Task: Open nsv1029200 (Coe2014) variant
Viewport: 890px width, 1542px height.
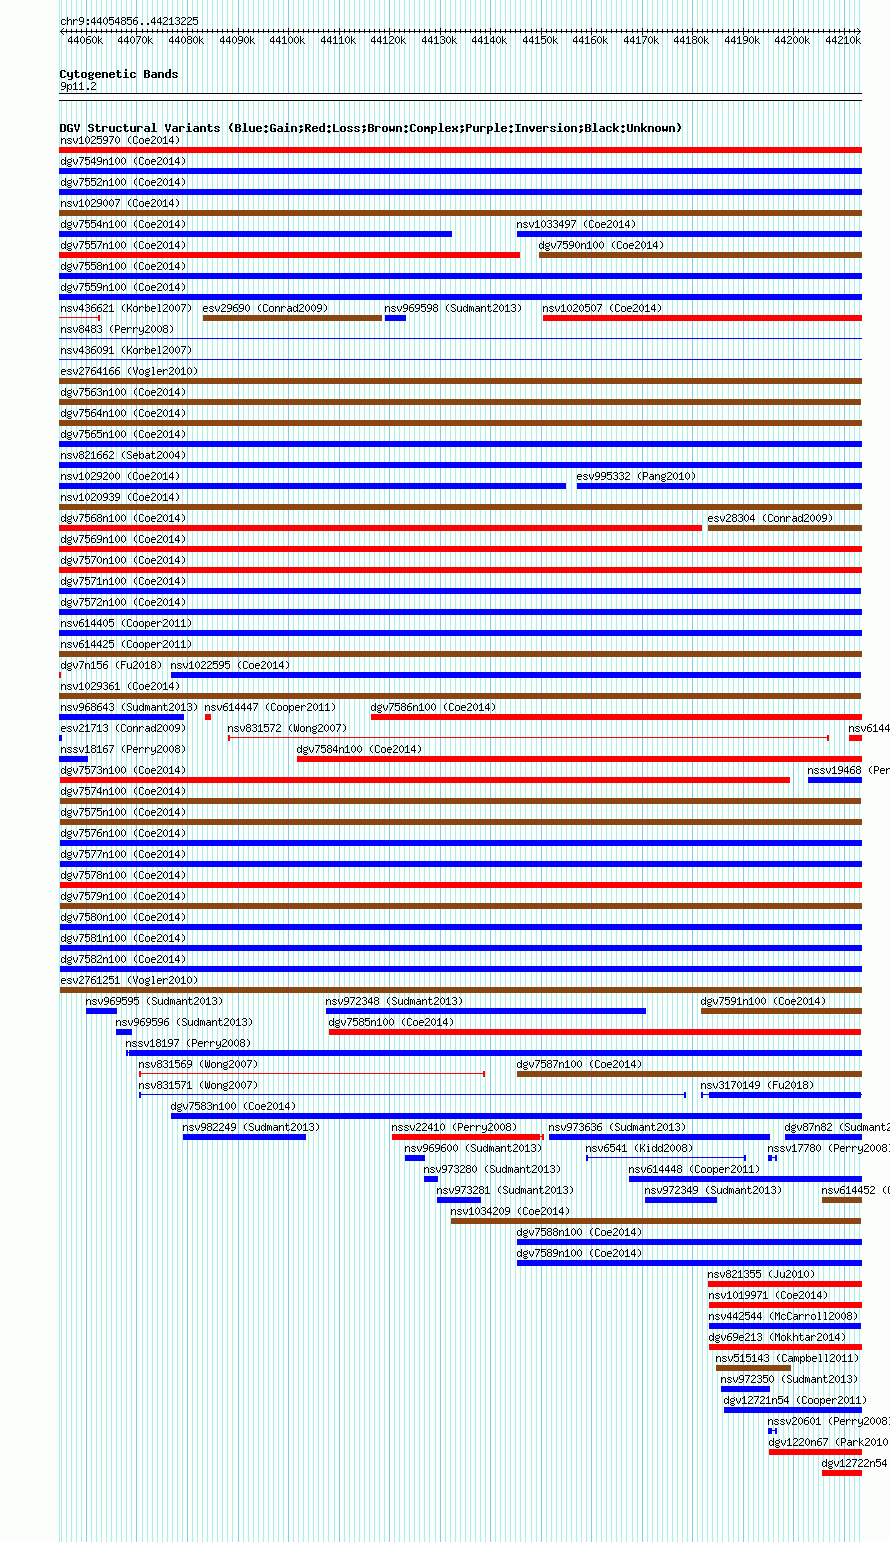Action: [120, 477]
